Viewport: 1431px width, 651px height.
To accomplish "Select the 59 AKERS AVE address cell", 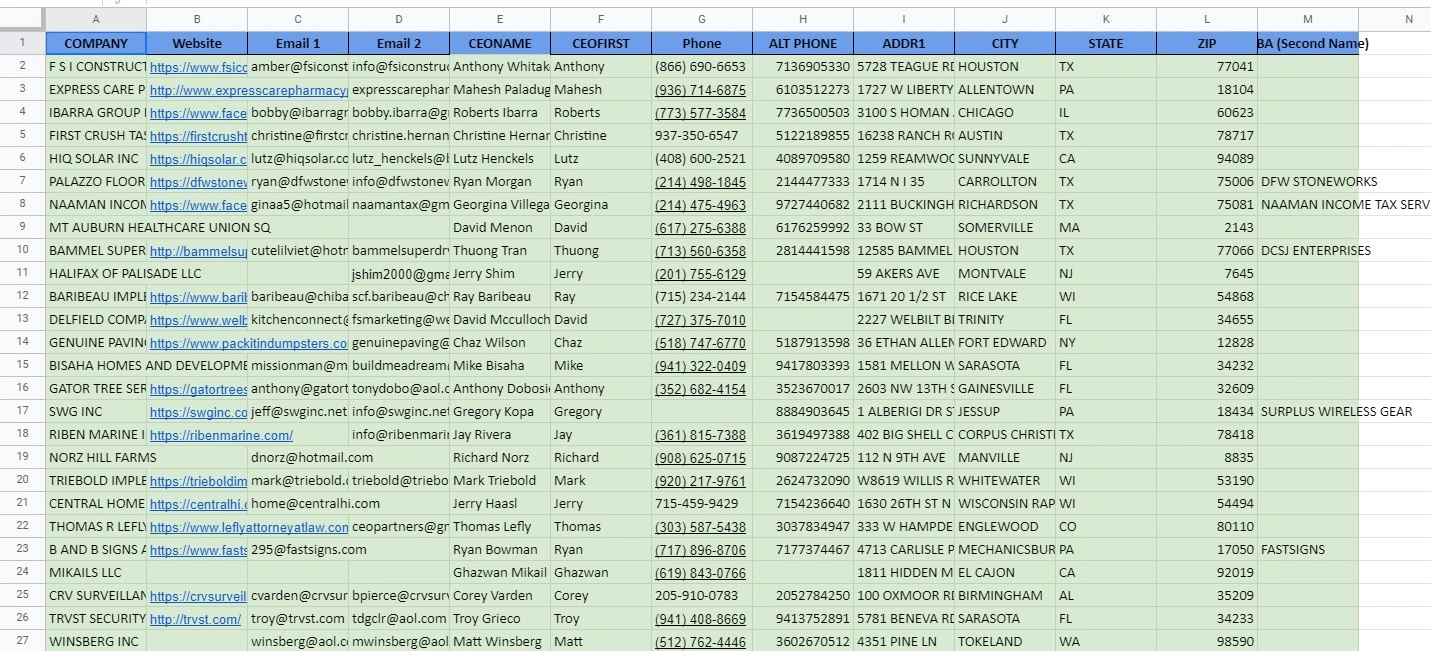I will [904, 274].
